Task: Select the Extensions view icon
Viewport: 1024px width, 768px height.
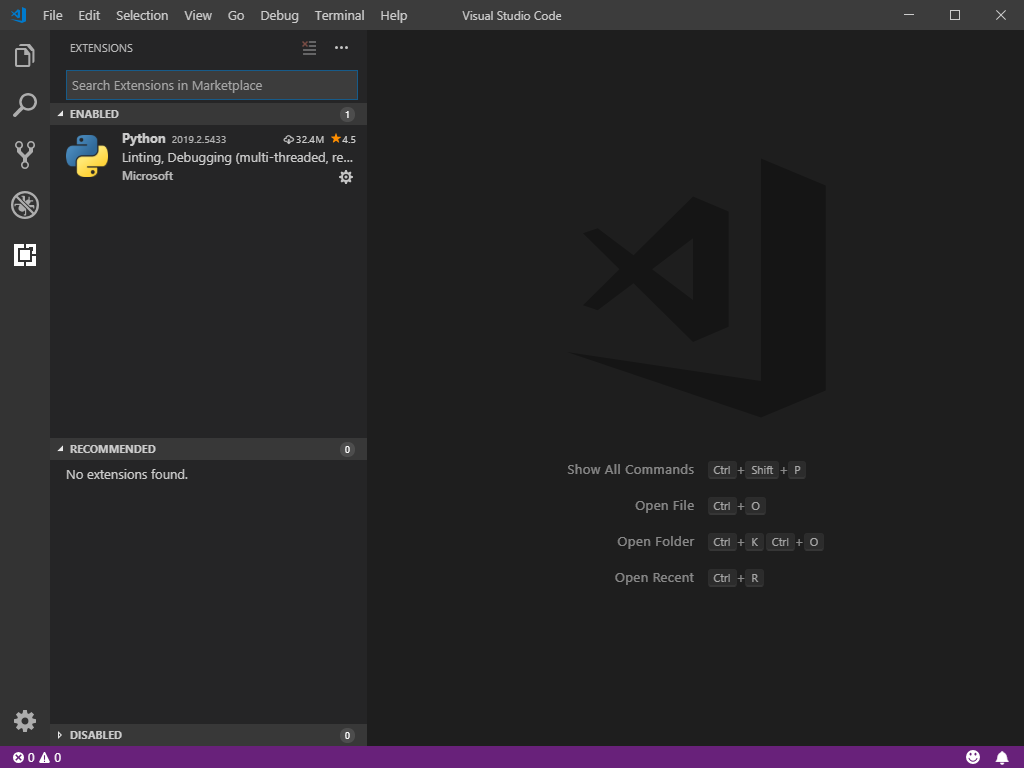Action: coord(25,255)
